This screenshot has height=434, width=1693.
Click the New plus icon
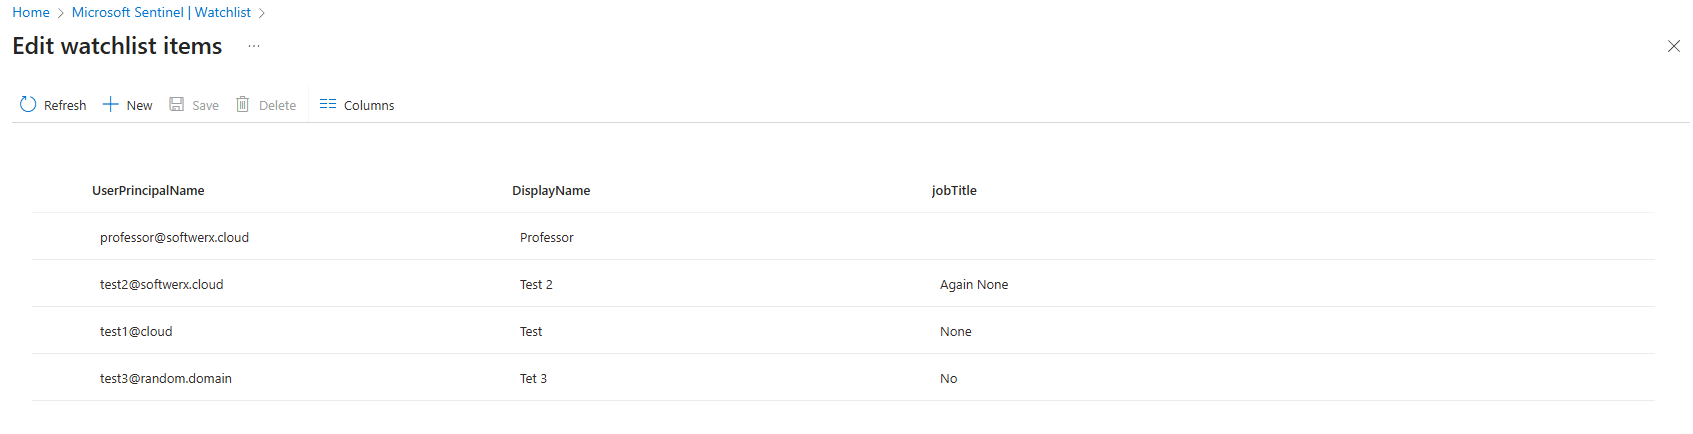(x=111, y=104)
